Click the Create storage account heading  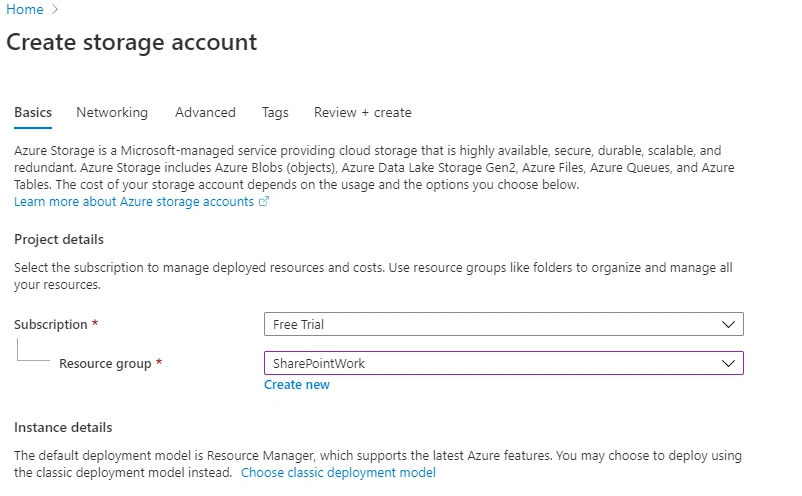(x=131, y=42)
